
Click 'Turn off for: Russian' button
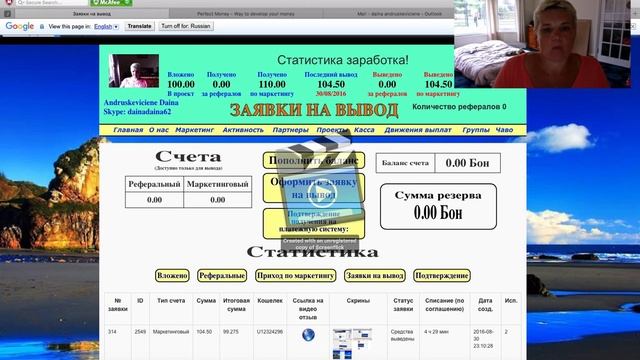[x=186, y=26]
